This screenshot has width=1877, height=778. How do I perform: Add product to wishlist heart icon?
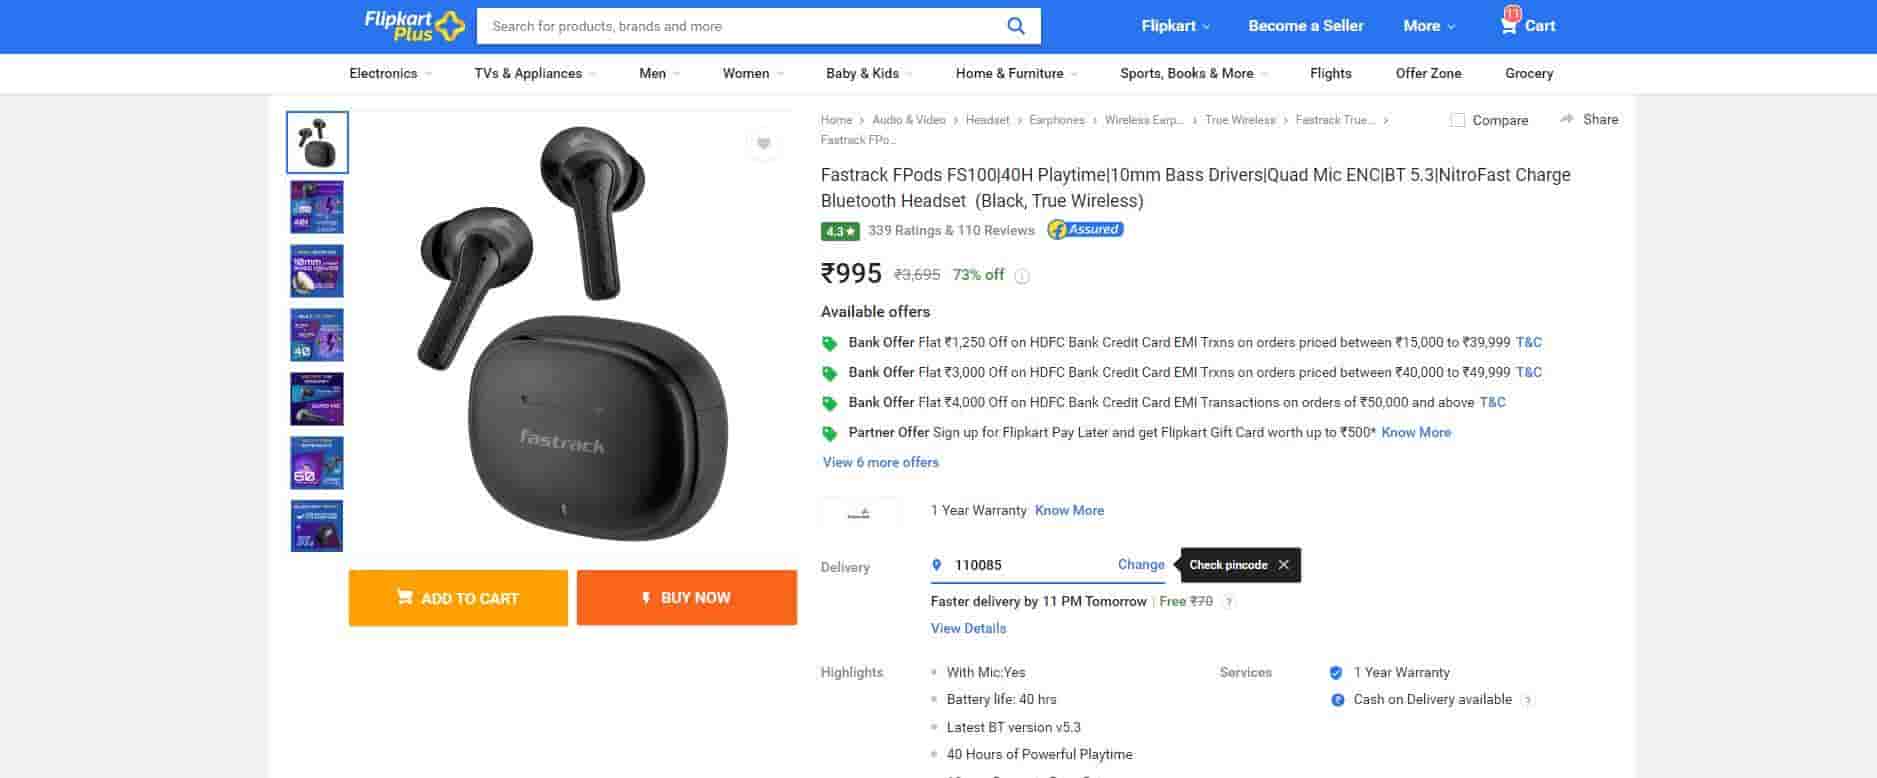pos(763,144)
